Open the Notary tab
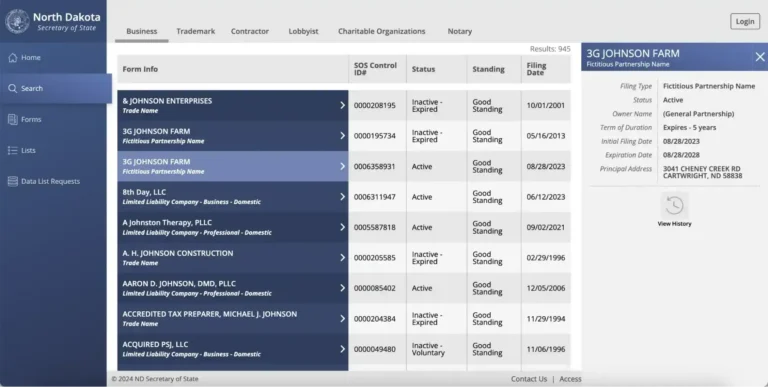Screen dimensions: 768x387 [459, 31]
